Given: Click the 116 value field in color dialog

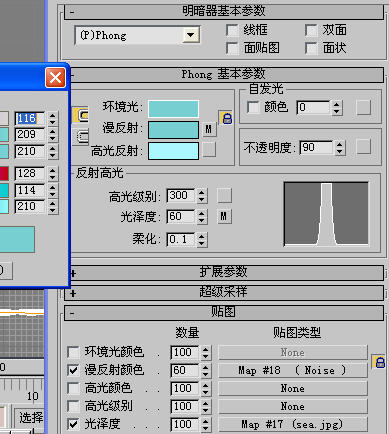Looking at the screenshot, I should 29,118.
